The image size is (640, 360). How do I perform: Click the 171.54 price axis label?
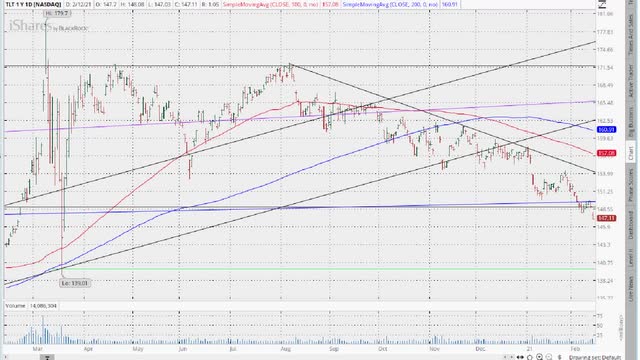pyautogui.click(x=605, y=68)
